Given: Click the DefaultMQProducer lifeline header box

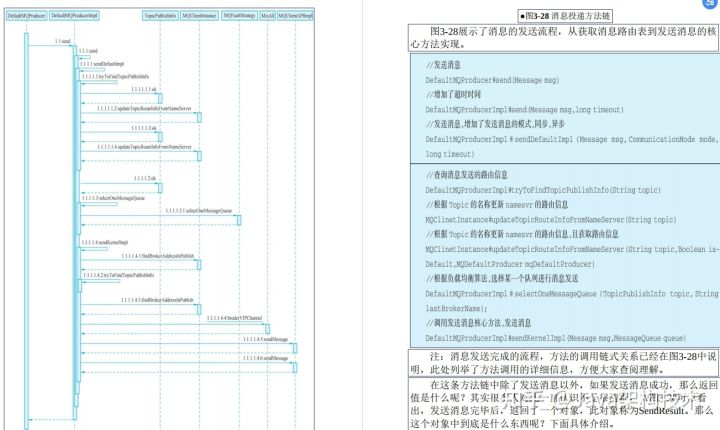Looking at the screenshot, I should [26, 16].
